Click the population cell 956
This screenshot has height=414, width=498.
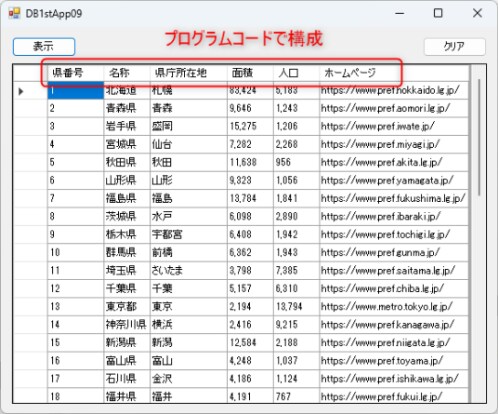pyautogui.click(x=296, y=162)
